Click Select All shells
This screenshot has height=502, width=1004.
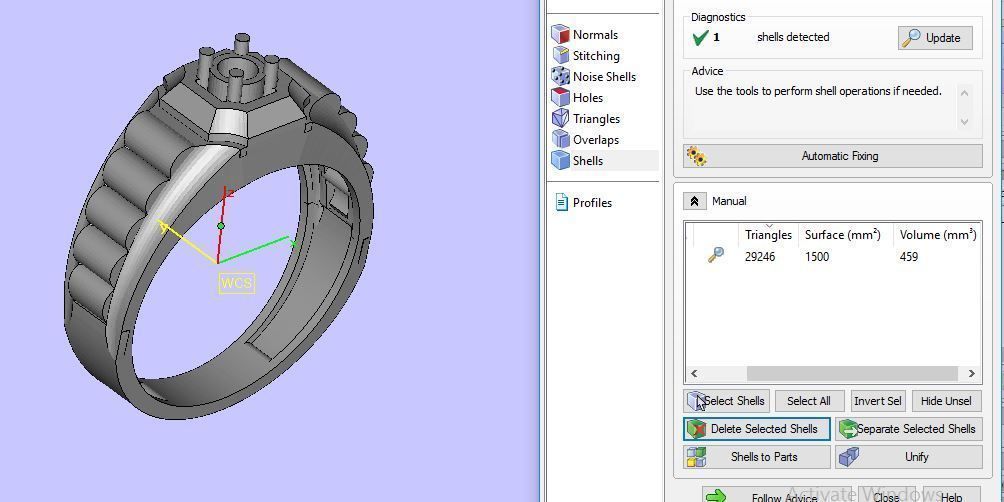(x=809, y=401)
